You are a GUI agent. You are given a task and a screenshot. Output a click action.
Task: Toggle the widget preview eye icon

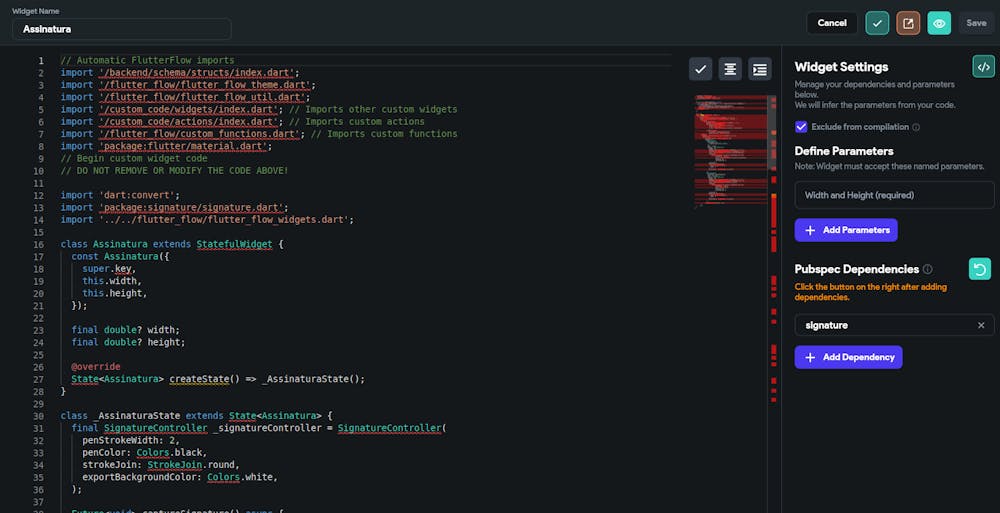click(939, 23)
